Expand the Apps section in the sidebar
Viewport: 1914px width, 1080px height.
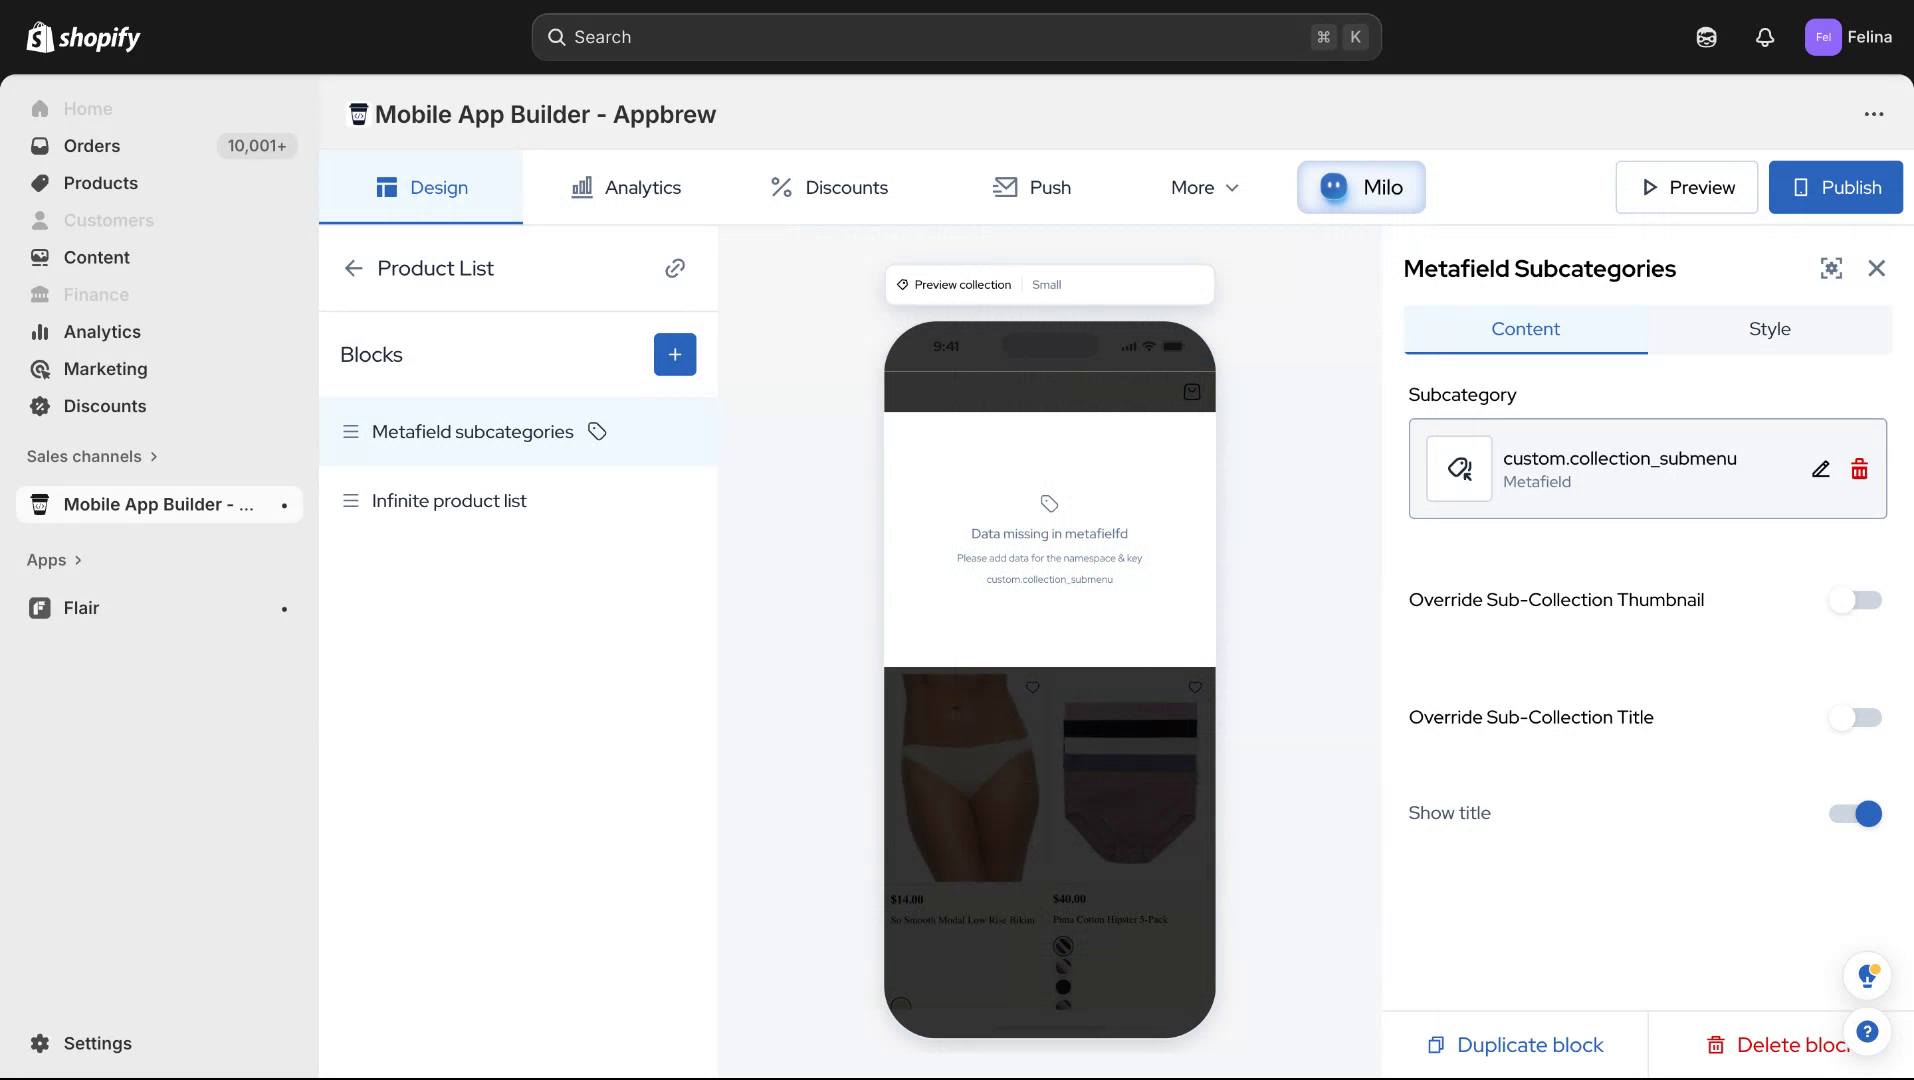tap(54, 560)
